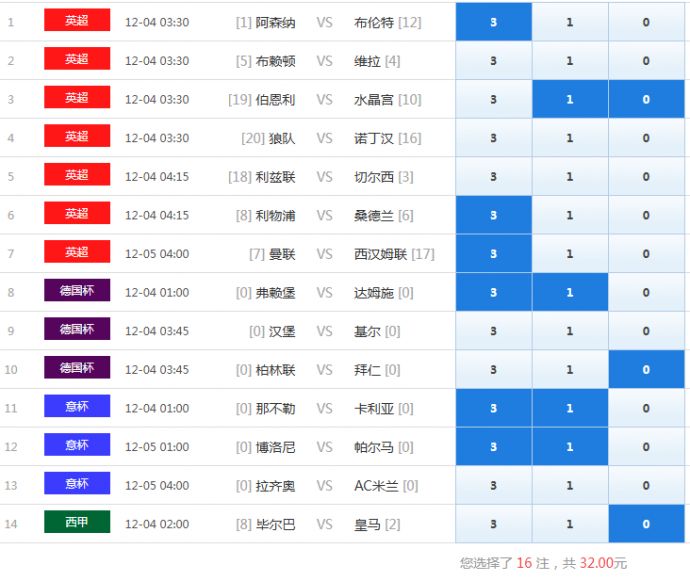Select the 1 option for 利物浦 vs 桑德兰
The height and width of the screenshot is (581, 690).
tap(570, 215)
